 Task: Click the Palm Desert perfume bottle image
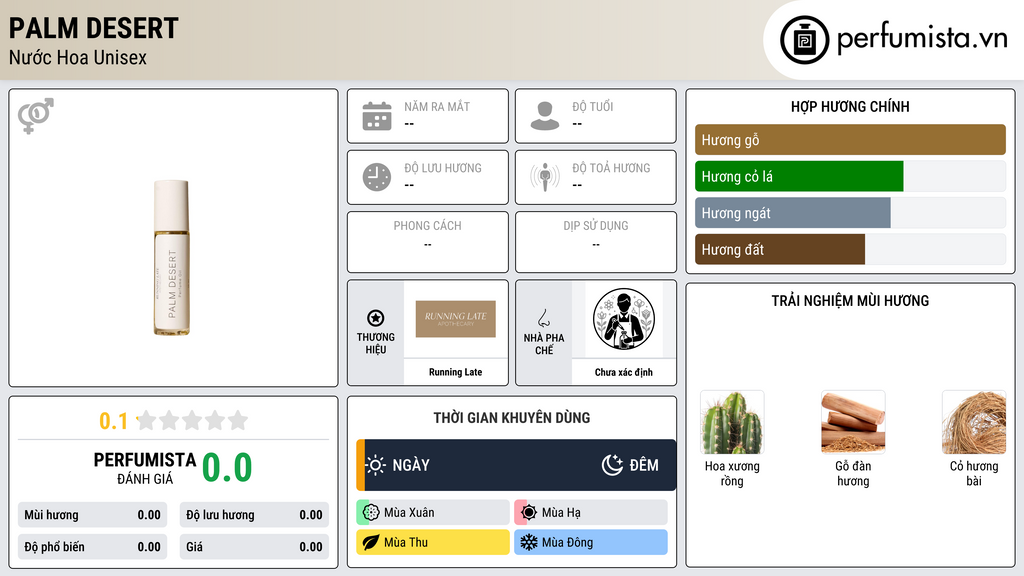(x=172, y=258)
